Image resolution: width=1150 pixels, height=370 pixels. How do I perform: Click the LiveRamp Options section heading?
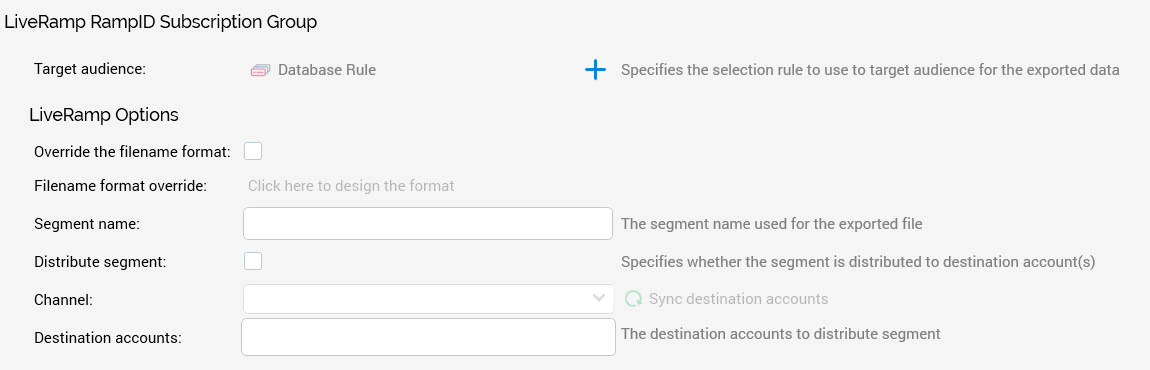coord(103,115)
